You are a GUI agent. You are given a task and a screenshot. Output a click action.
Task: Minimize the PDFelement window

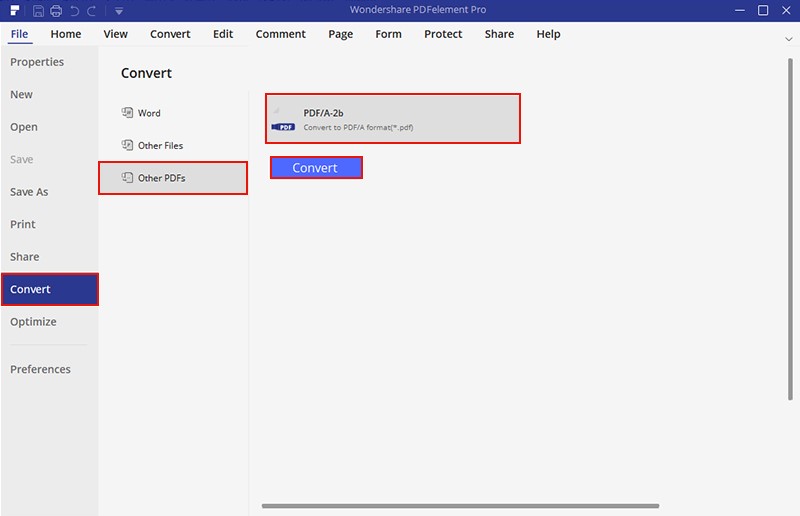(740, 11)
